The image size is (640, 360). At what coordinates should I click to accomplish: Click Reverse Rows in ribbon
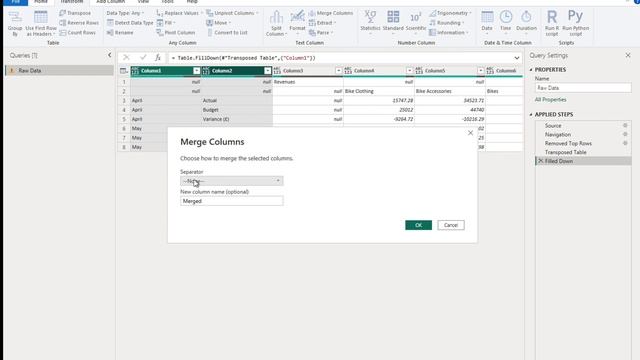[79, 23]
